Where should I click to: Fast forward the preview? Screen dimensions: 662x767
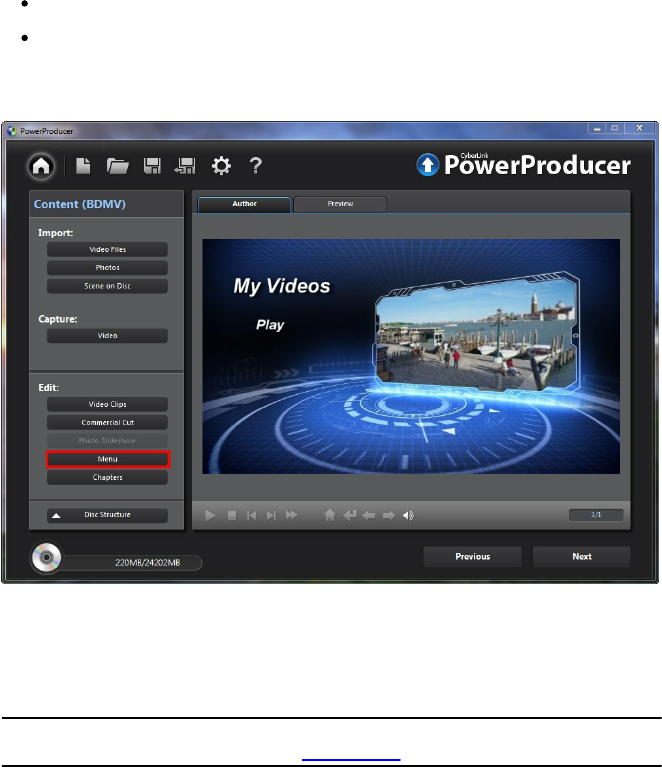pos(292,515)
